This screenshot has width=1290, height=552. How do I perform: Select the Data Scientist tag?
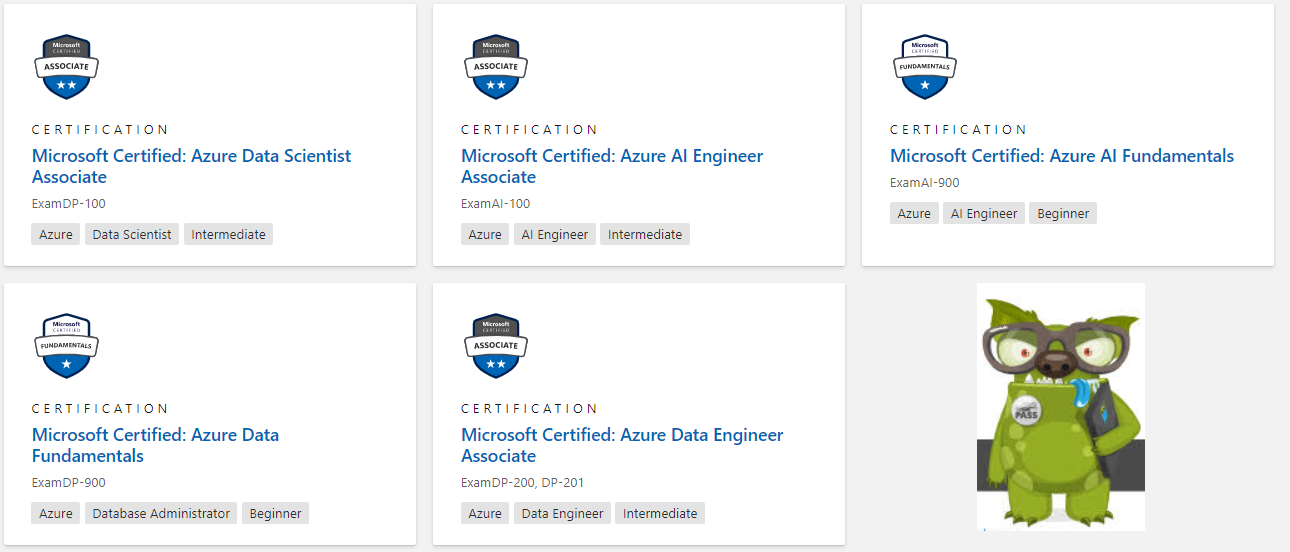point(132,234)
